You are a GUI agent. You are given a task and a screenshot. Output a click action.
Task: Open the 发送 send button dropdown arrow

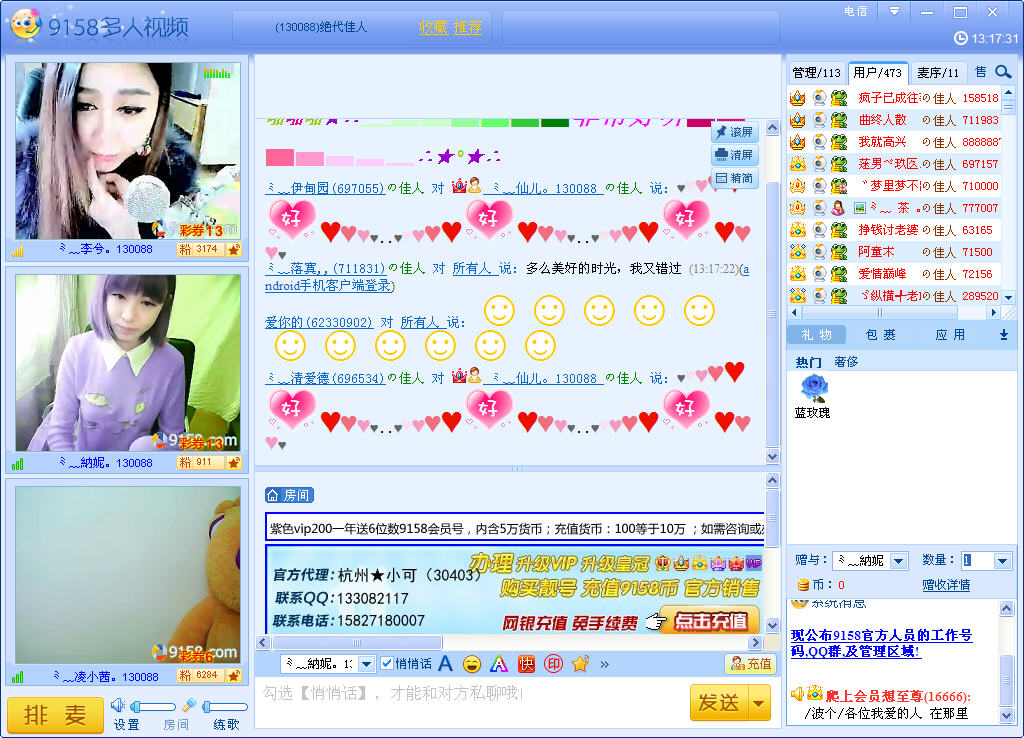(760, 703)
